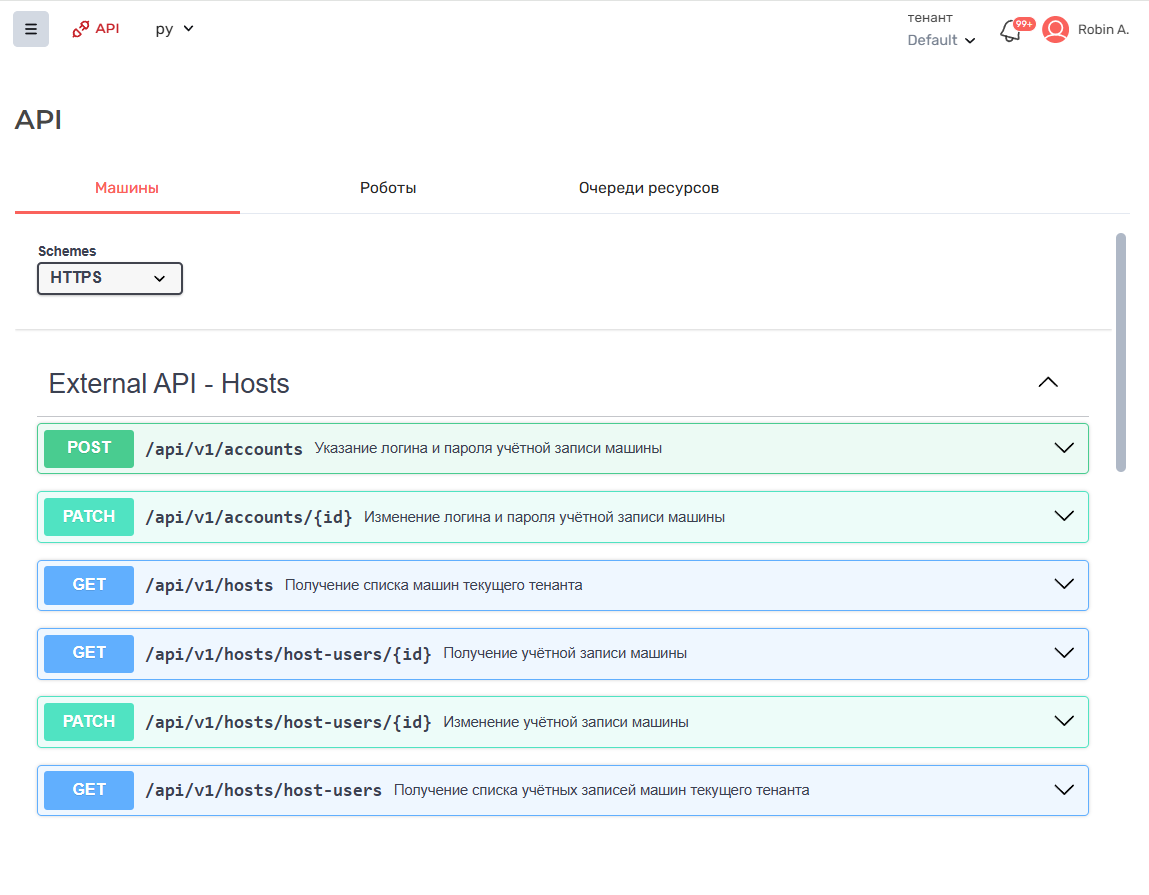
Task: Click the PATCH badge for host-users/{id}
Action: pos(89,722)
